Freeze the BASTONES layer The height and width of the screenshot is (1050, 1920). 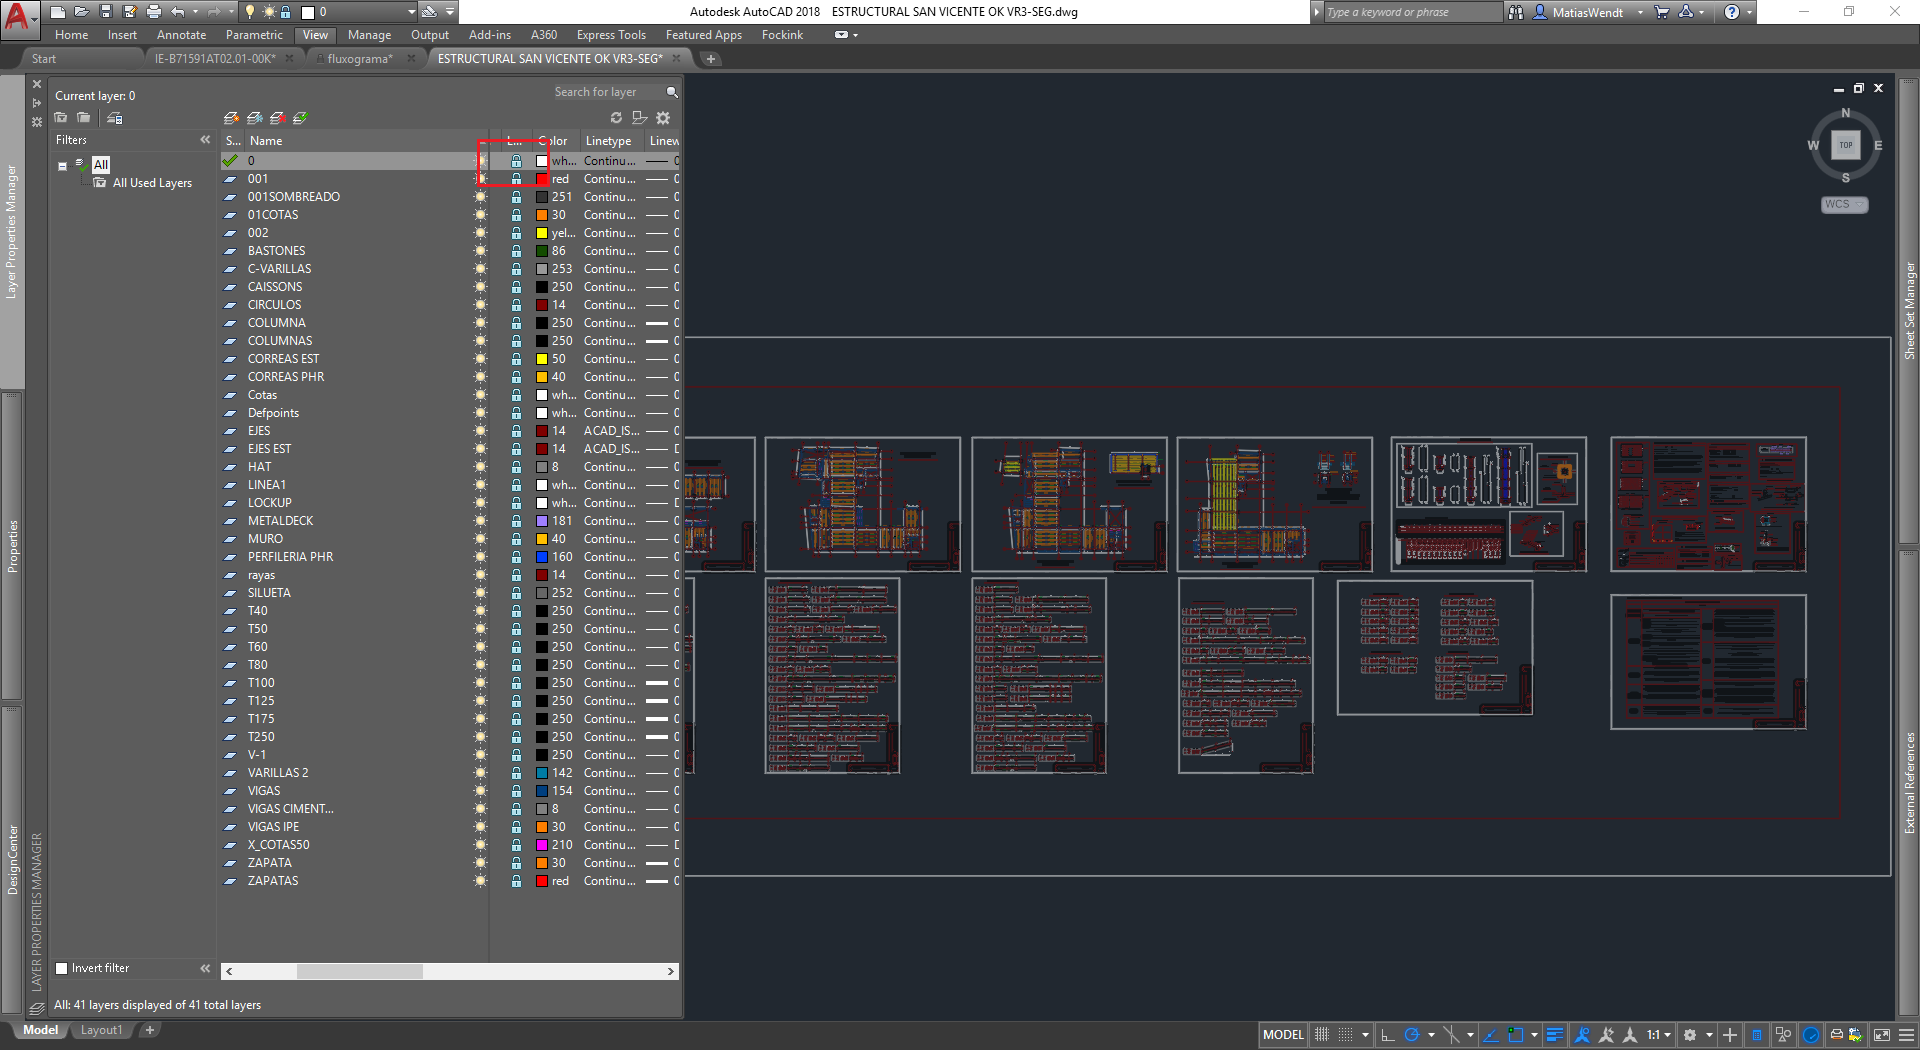click(481, 251)
